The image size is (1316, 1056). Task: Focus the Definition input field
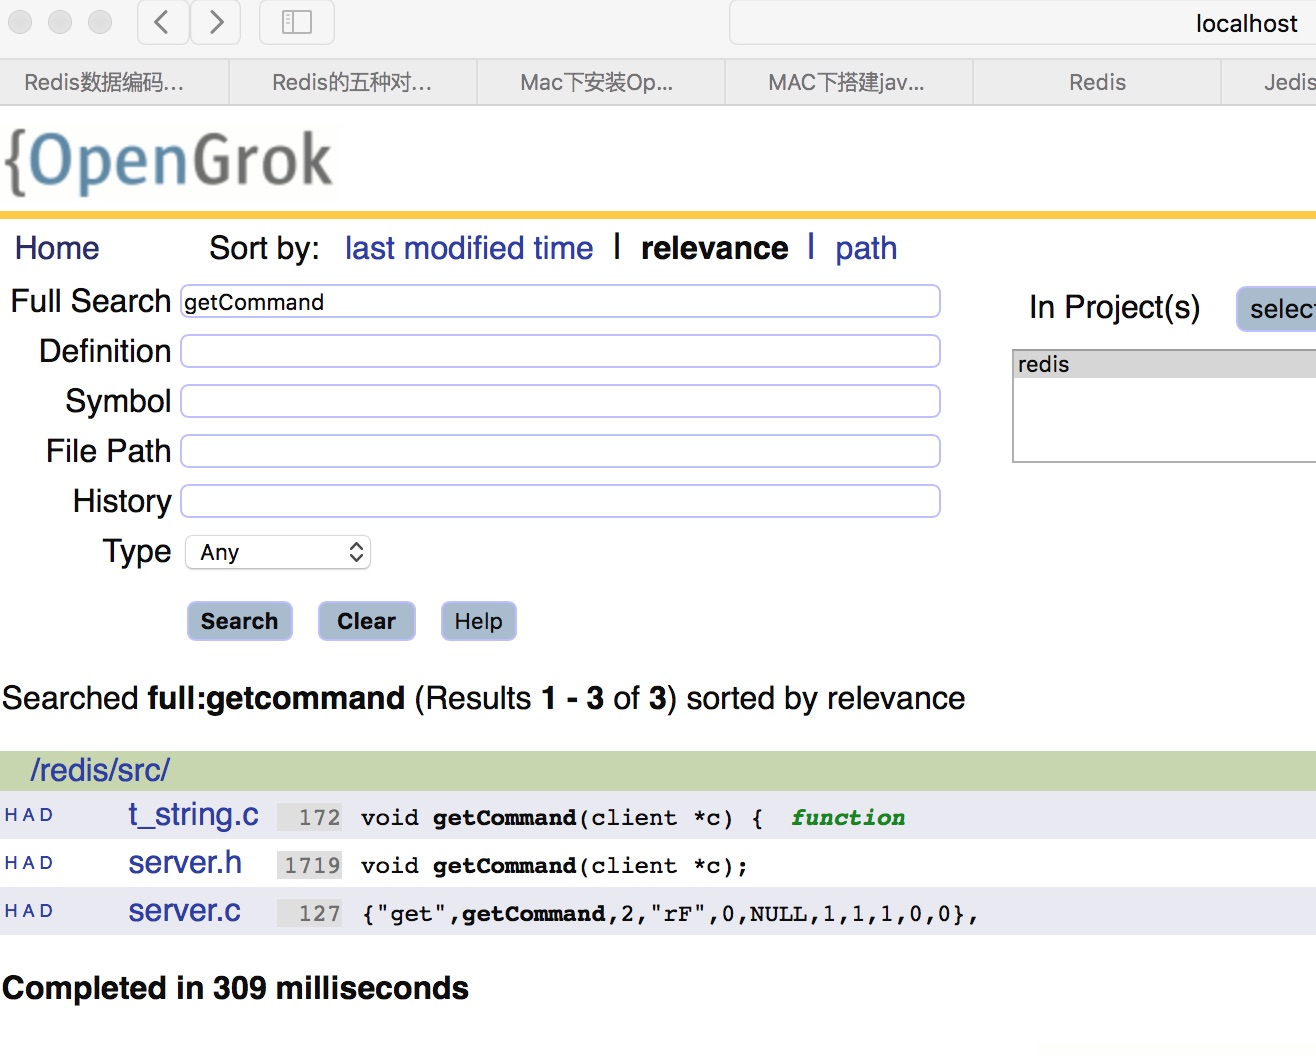(560, 351)
